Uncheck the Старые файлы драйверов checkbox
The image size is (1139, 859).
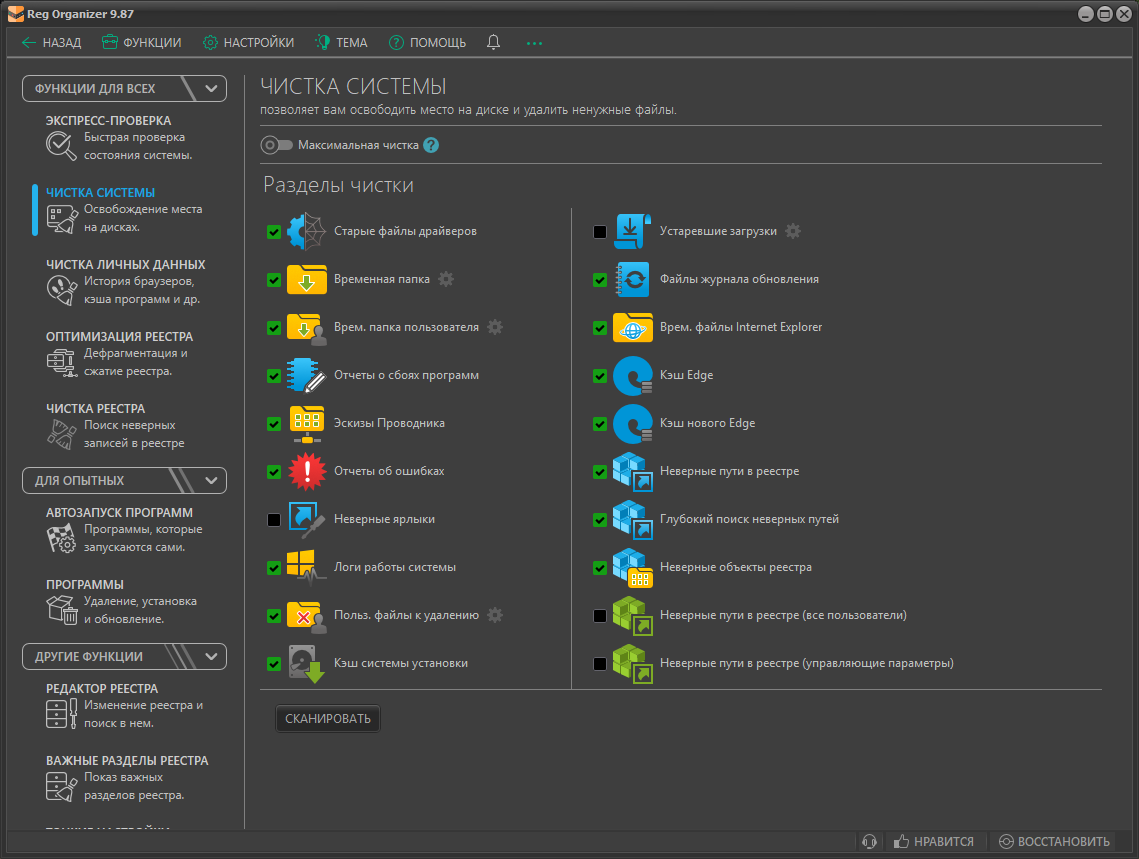(274, 232)
